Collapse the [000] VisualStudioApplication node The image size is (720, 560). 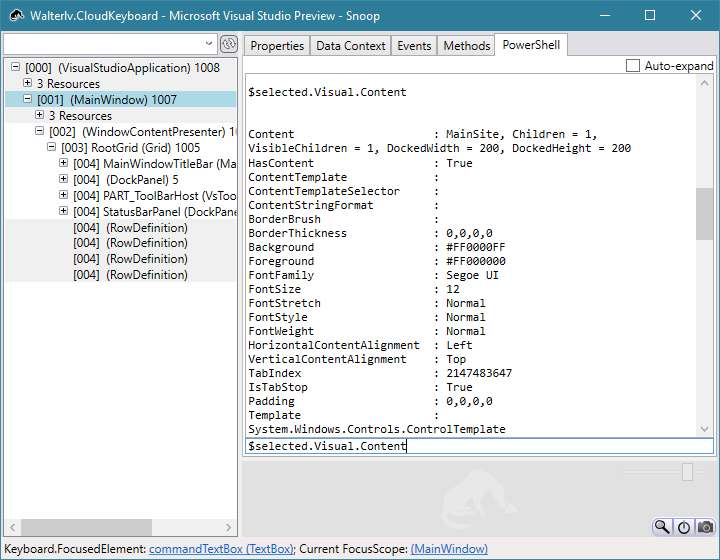15,68
